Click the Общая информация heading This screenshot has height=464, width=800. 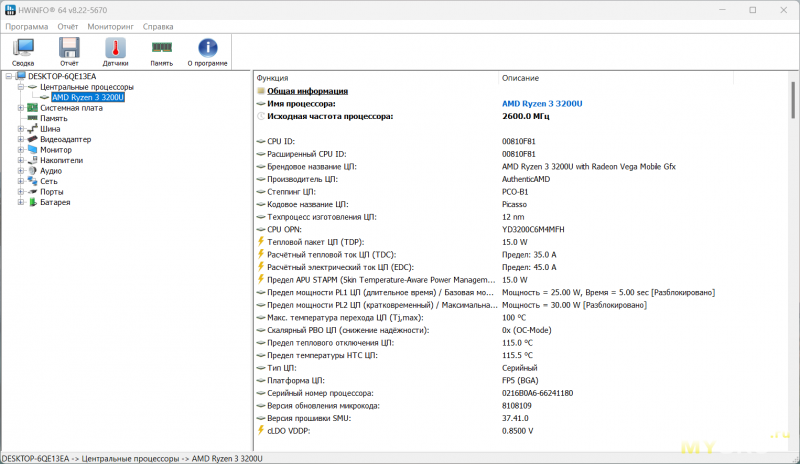[307, 91]
